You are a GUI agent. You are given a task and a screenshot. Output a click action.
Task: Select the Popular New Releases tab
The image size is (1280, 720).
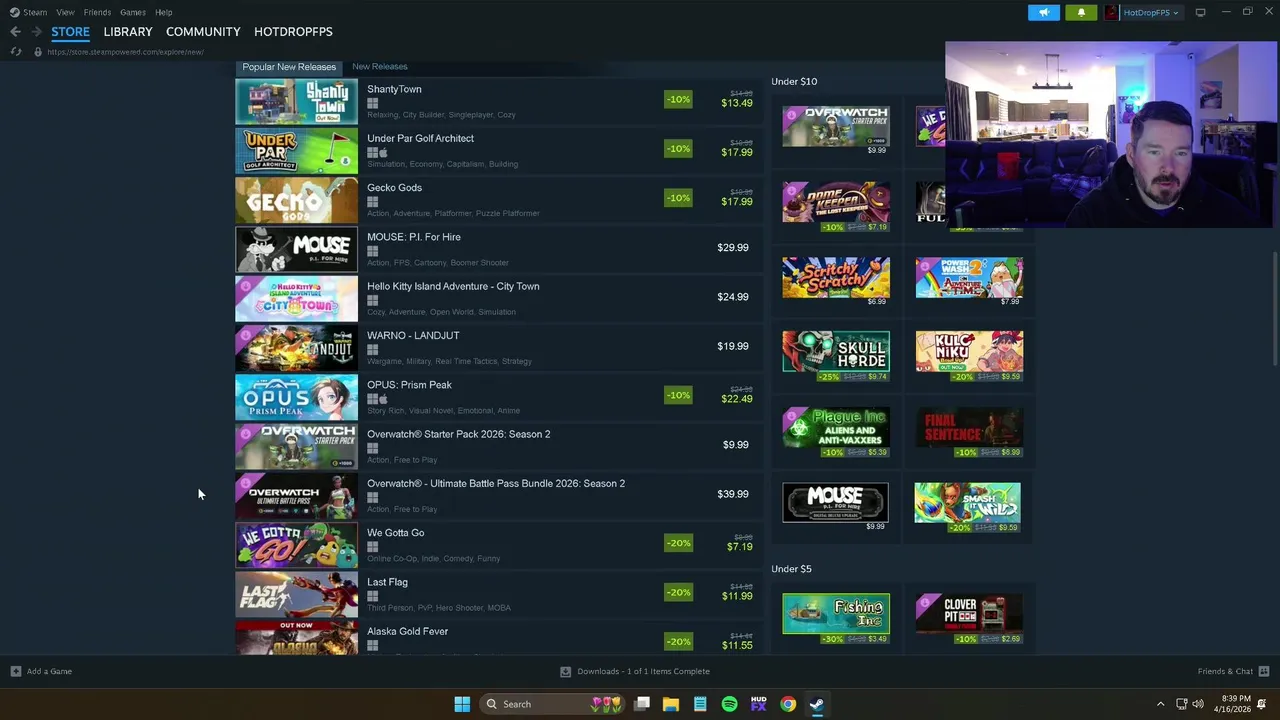[x=289, y=67]
